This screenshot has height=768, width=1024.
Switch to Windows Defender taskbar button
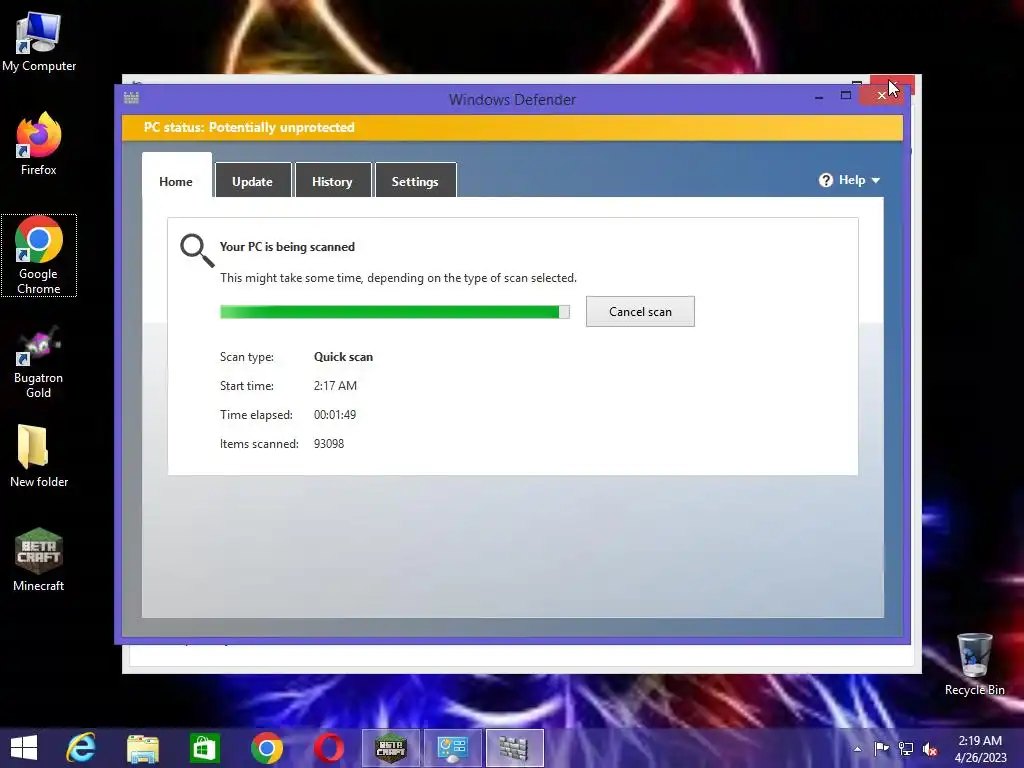click(x=515, y=748)
